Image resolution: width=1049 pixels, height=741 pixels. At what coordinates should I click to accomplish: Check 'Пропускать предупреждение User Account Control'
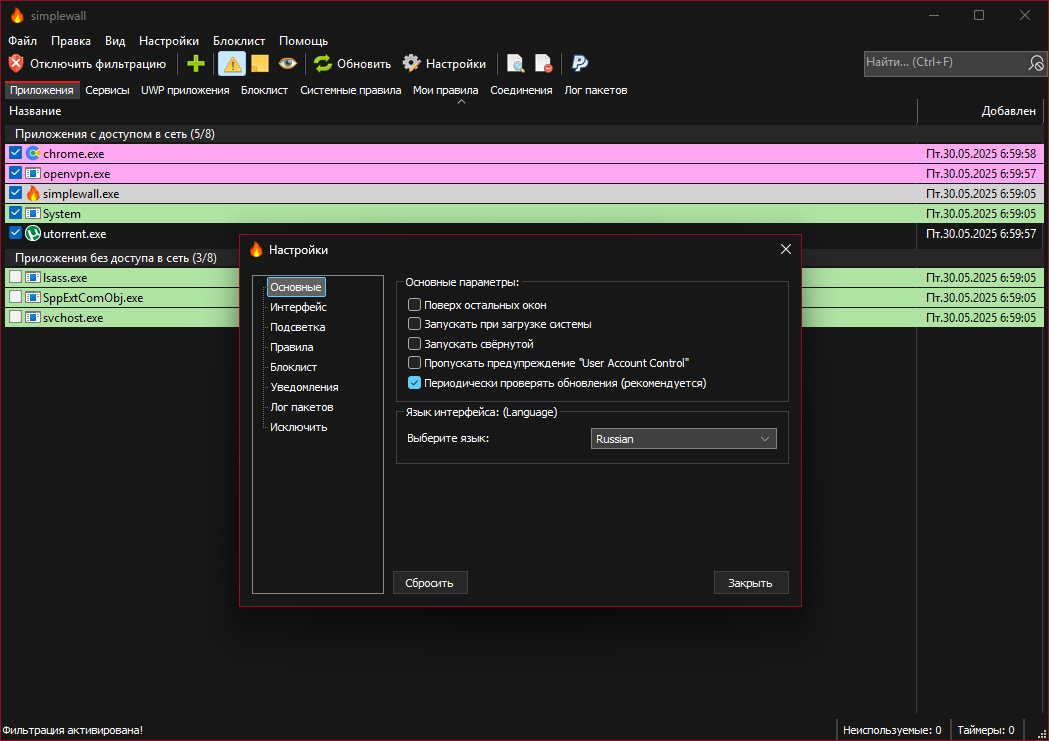[x=414, y=363]
